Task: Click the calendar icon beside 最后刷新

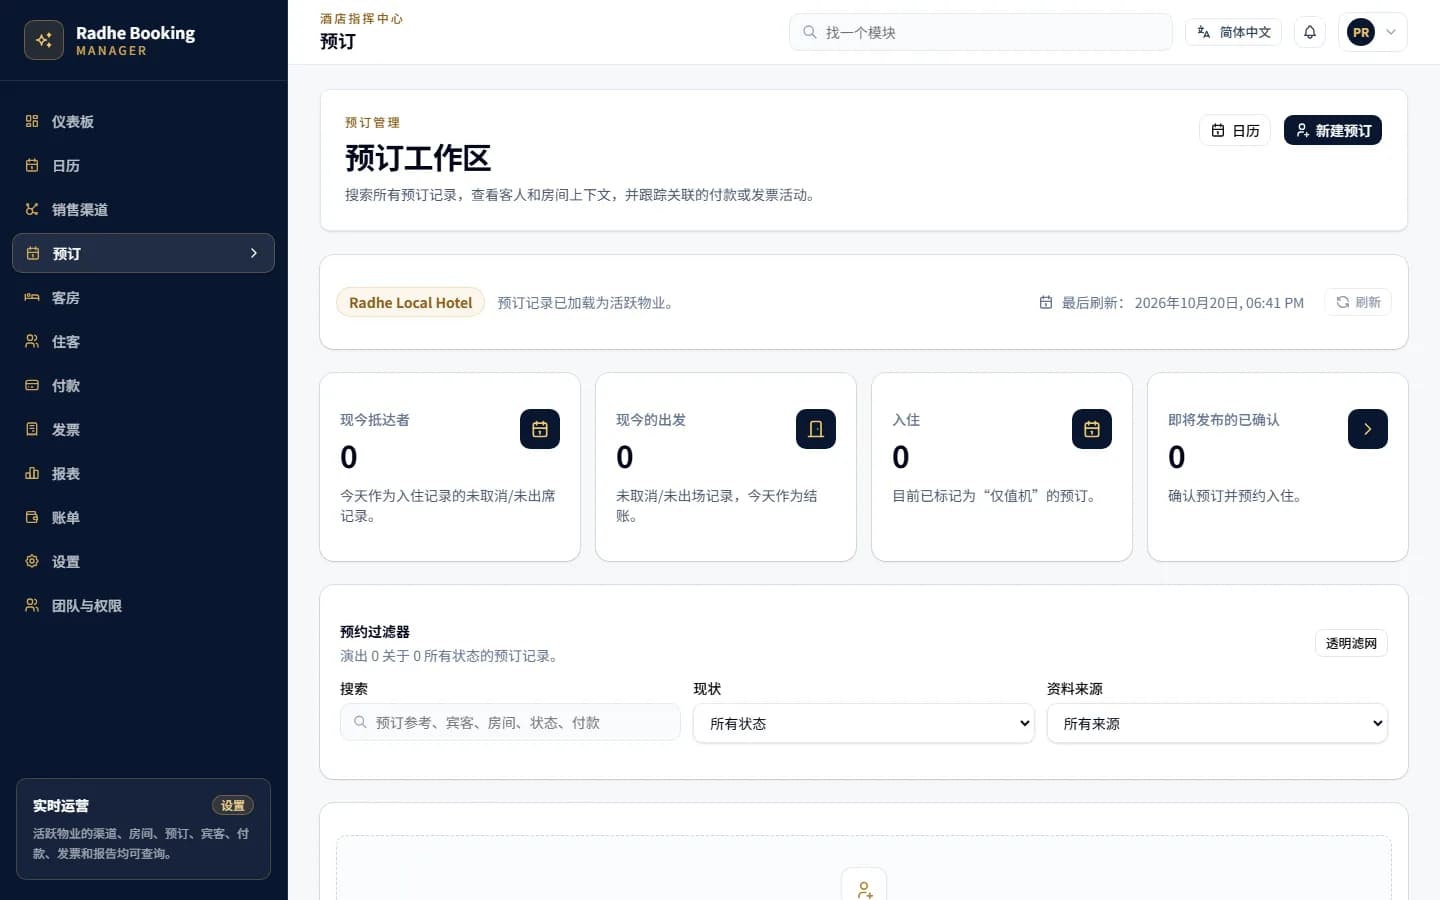Action: coord(1046,302)
